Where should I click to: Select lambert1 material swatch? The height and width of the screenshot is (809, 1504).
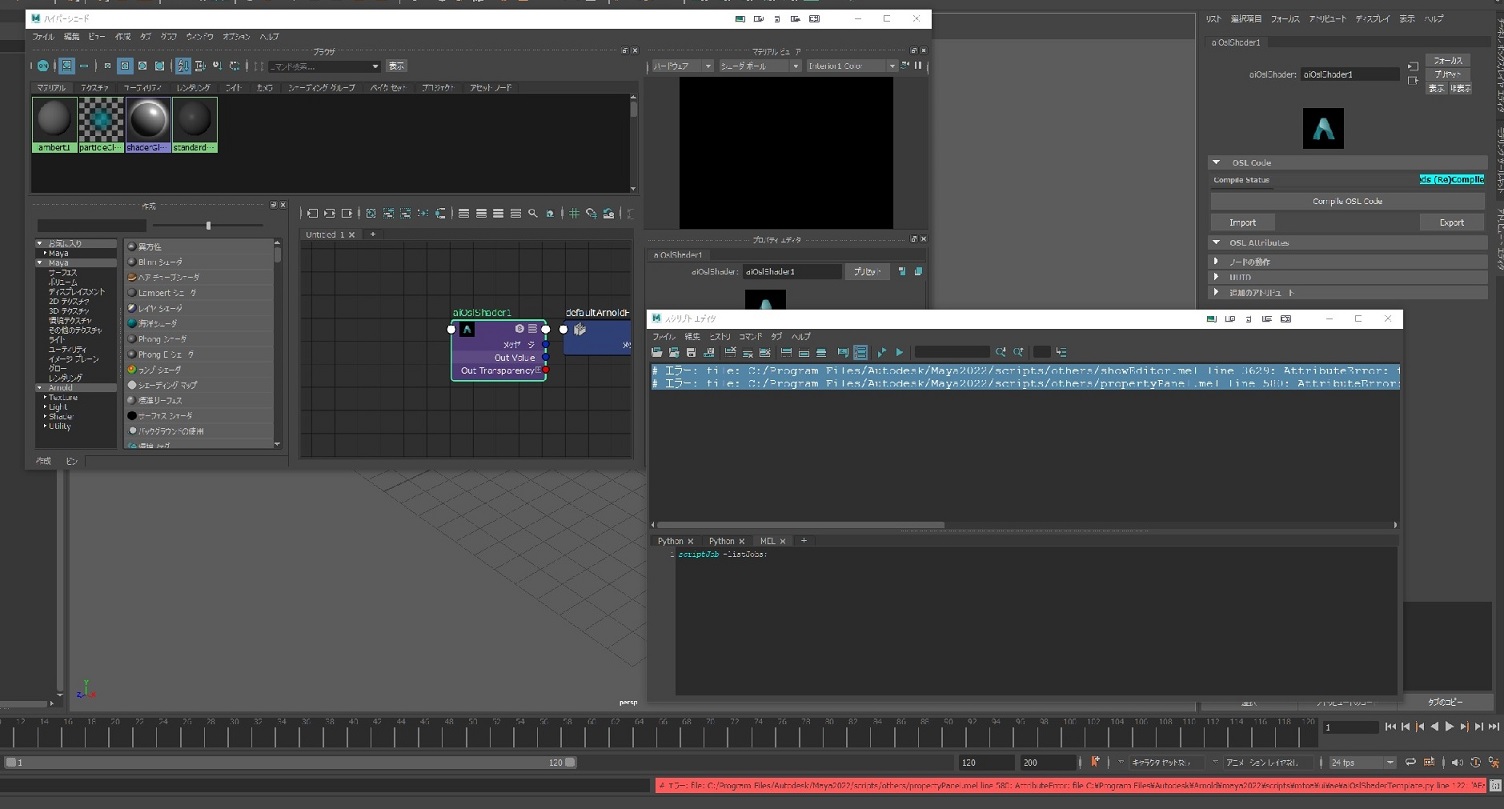[54, 125]
